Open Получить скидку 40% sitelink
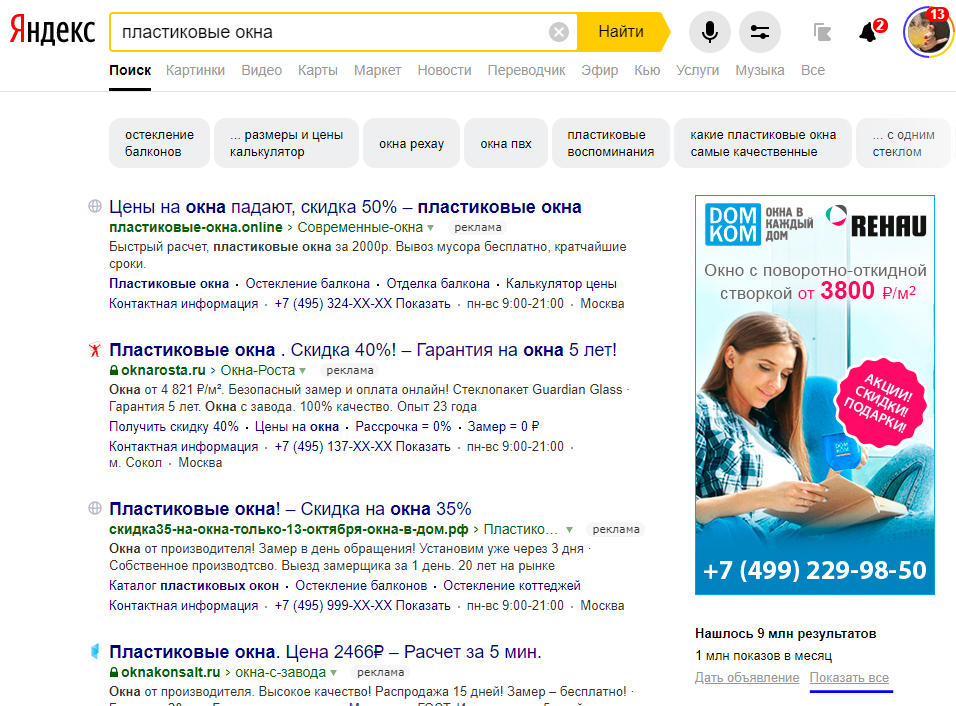The image size is (956, 706). coord(174,426)
